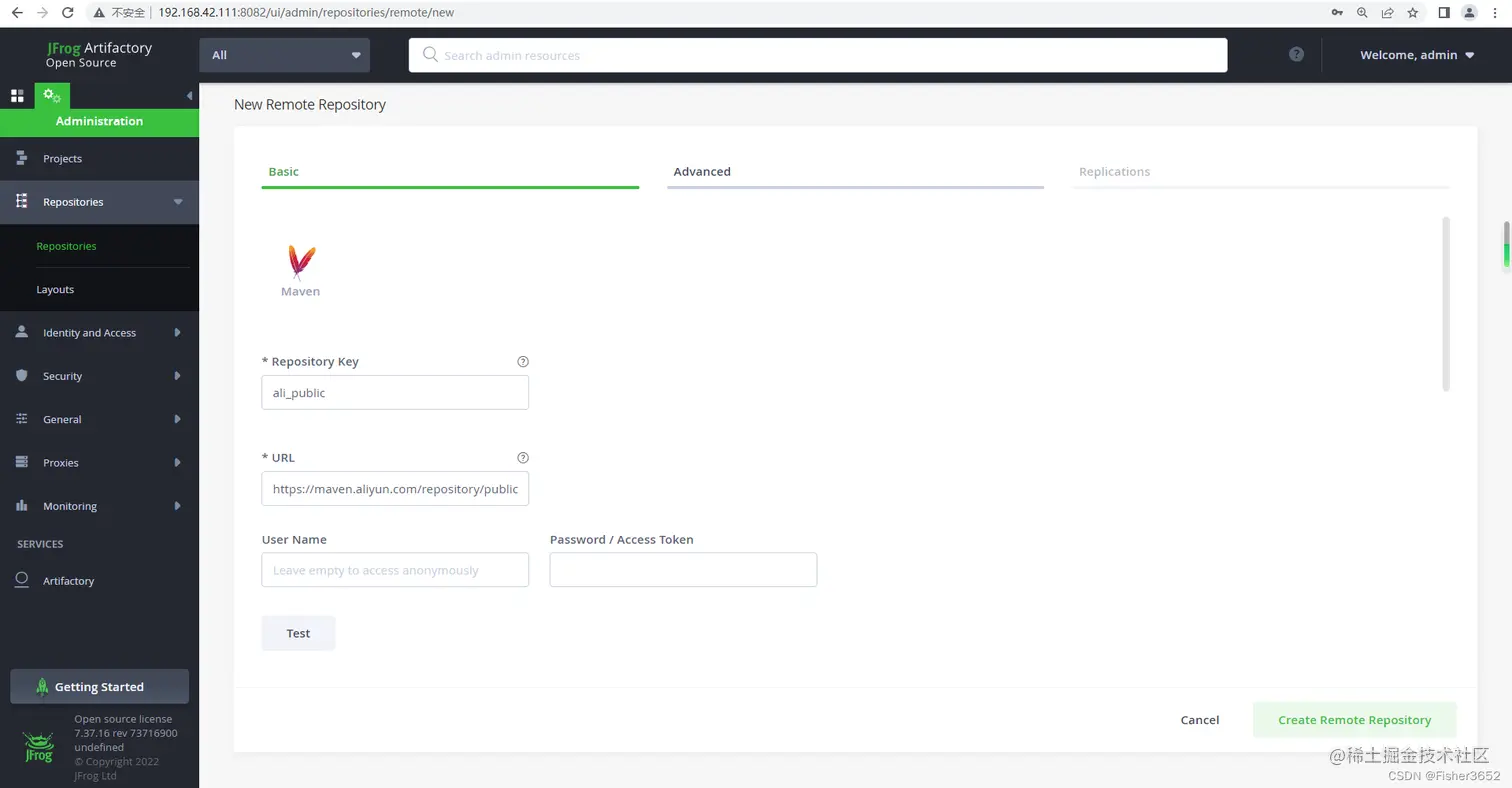Switch to the Replications tab

(x=1260, y=172)
